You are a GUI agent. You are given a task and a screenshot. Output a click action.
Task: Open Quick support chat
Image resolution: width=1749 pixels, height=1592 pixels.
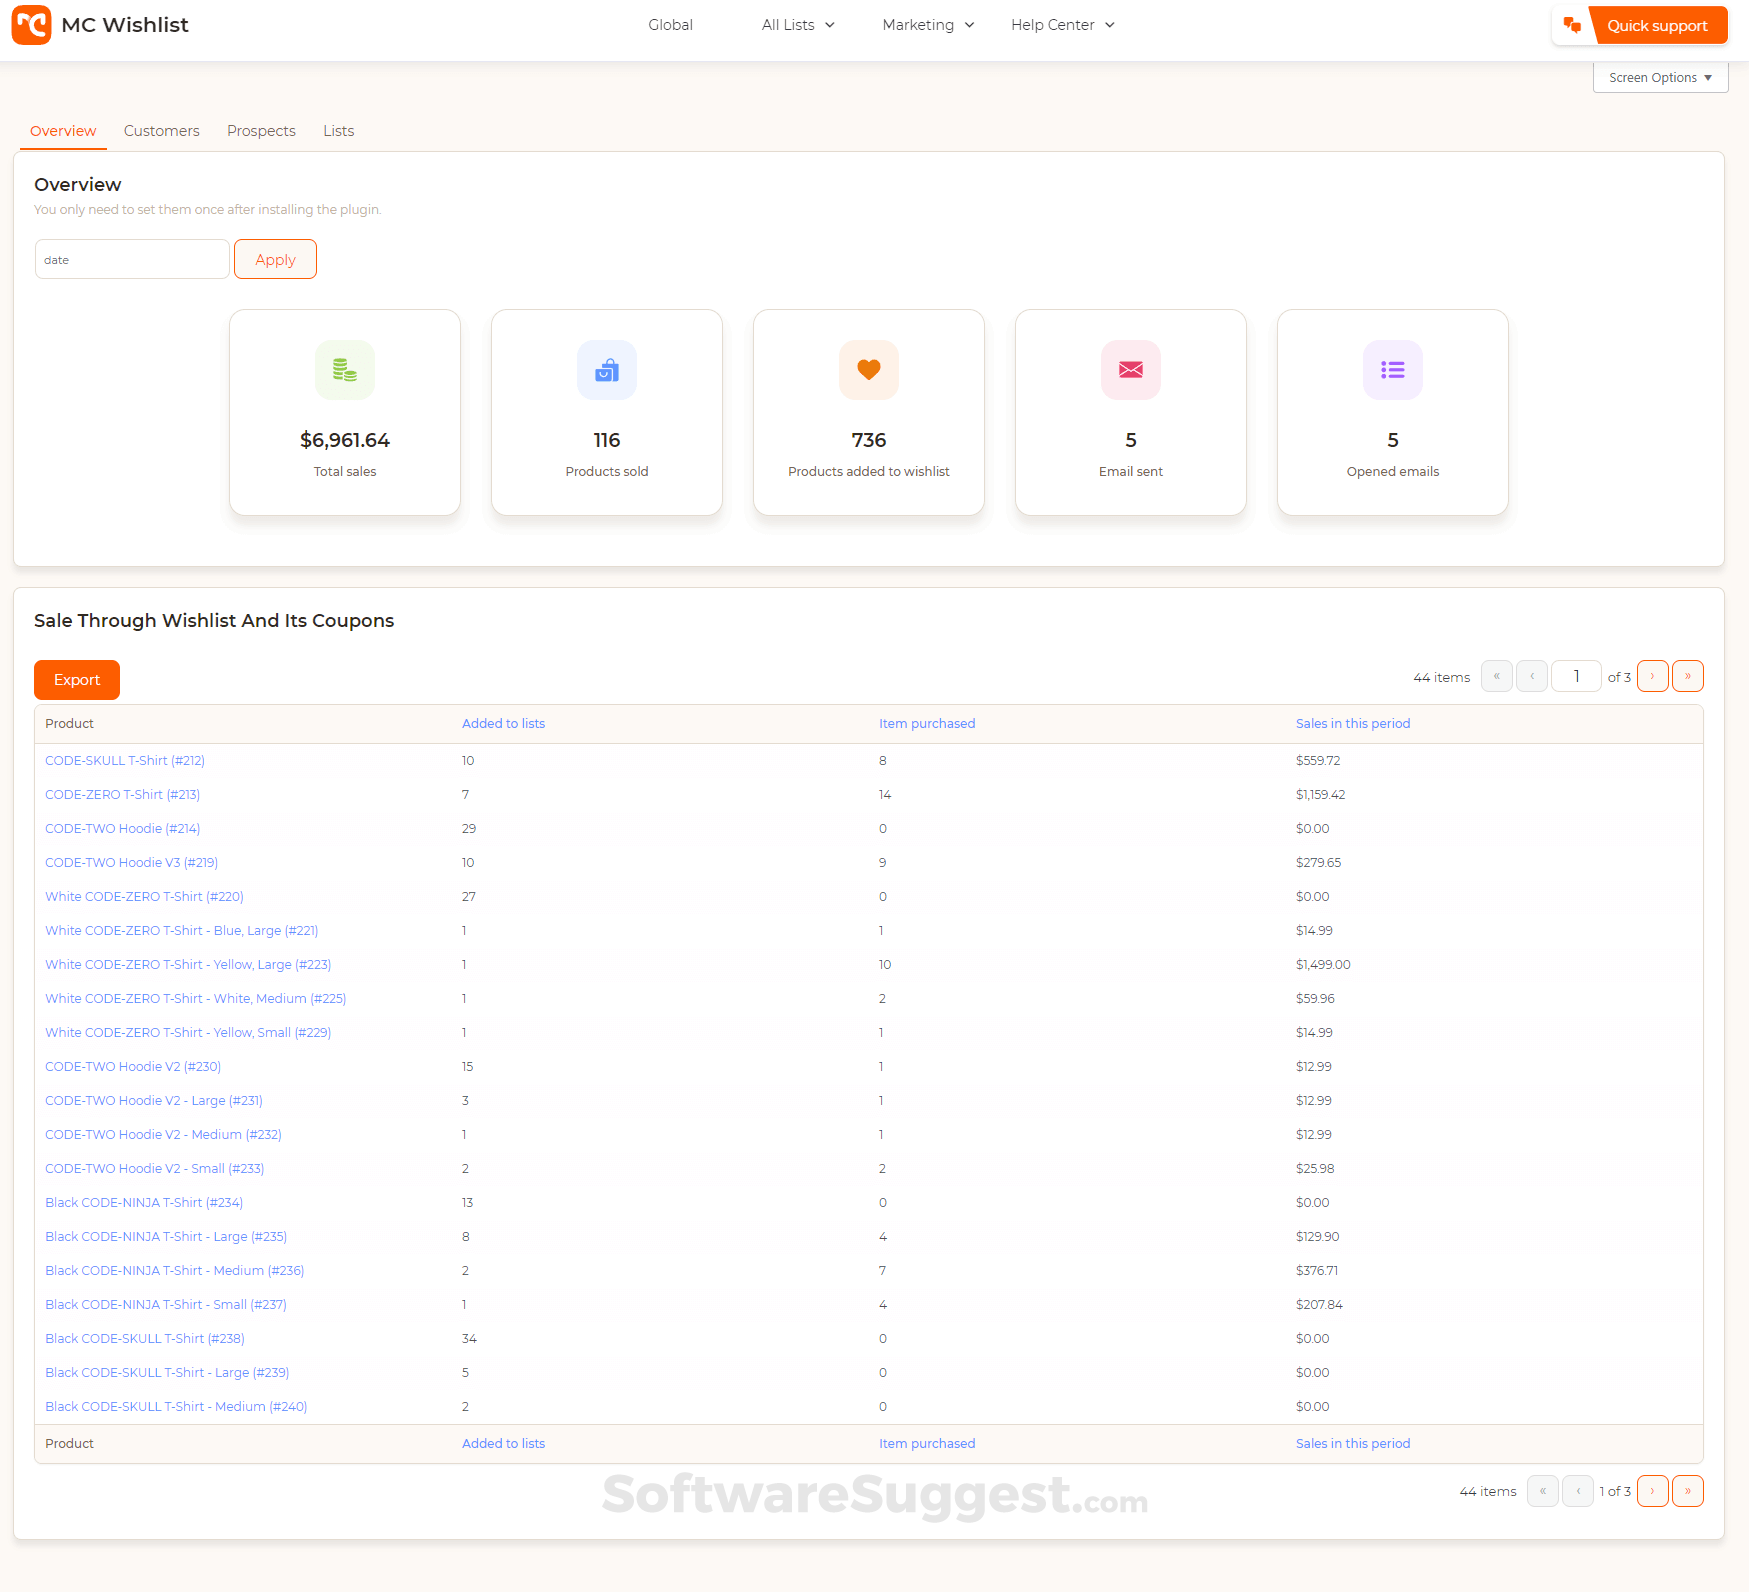[1657, 25]
